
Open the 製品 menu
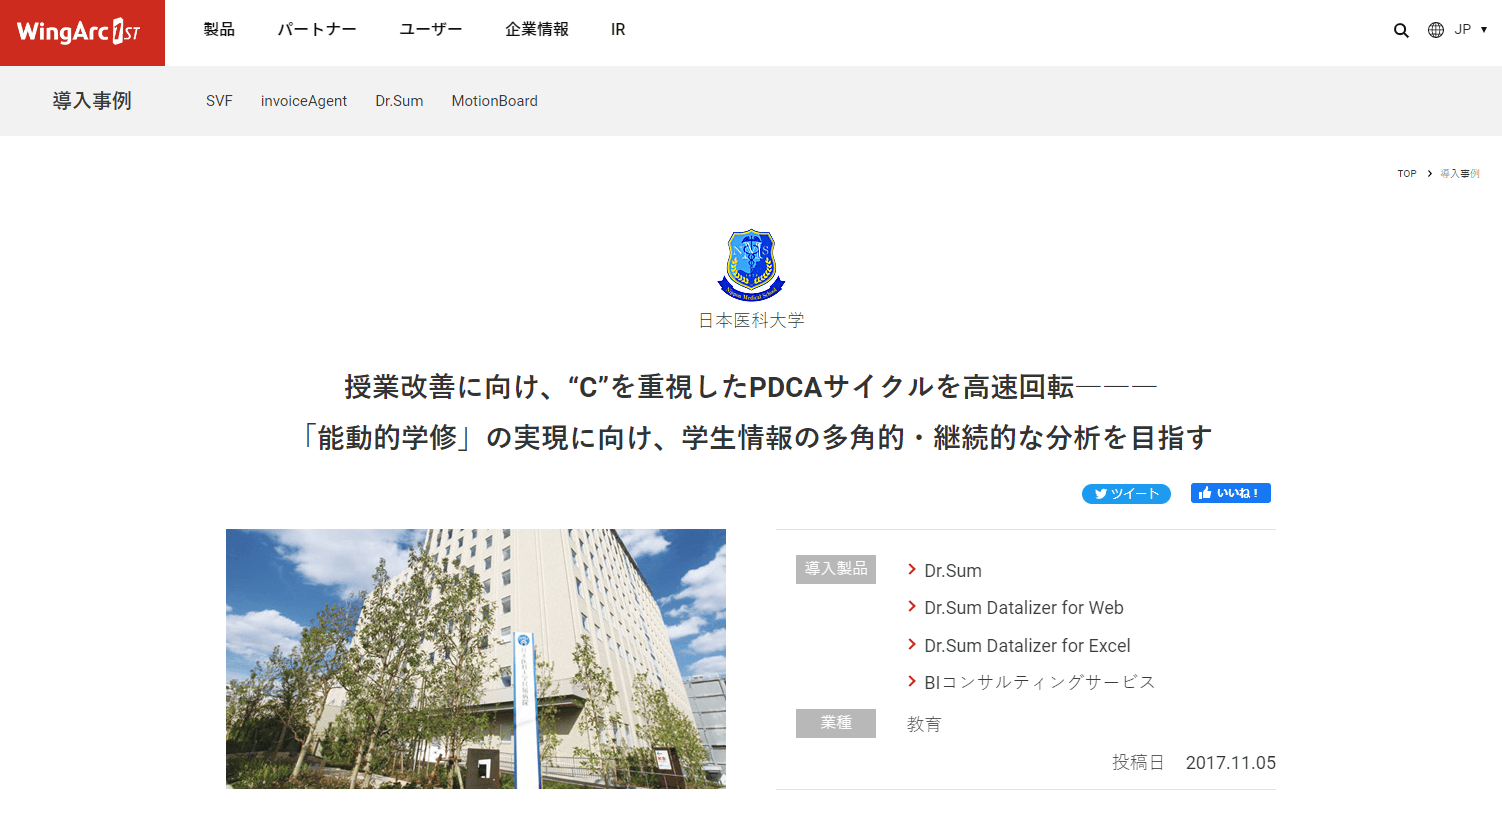point(219,30)
